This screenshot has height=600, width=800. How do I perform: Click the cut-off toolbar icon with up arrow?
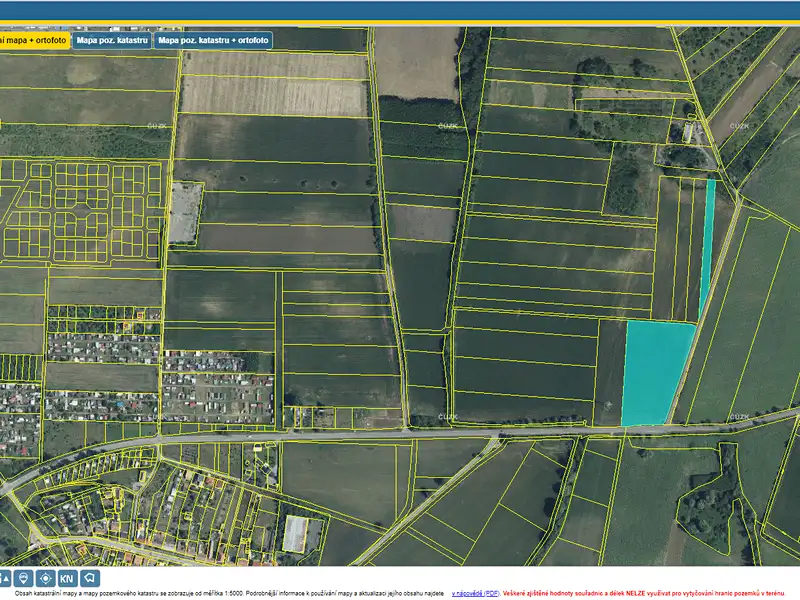click(x=5, y=578)
